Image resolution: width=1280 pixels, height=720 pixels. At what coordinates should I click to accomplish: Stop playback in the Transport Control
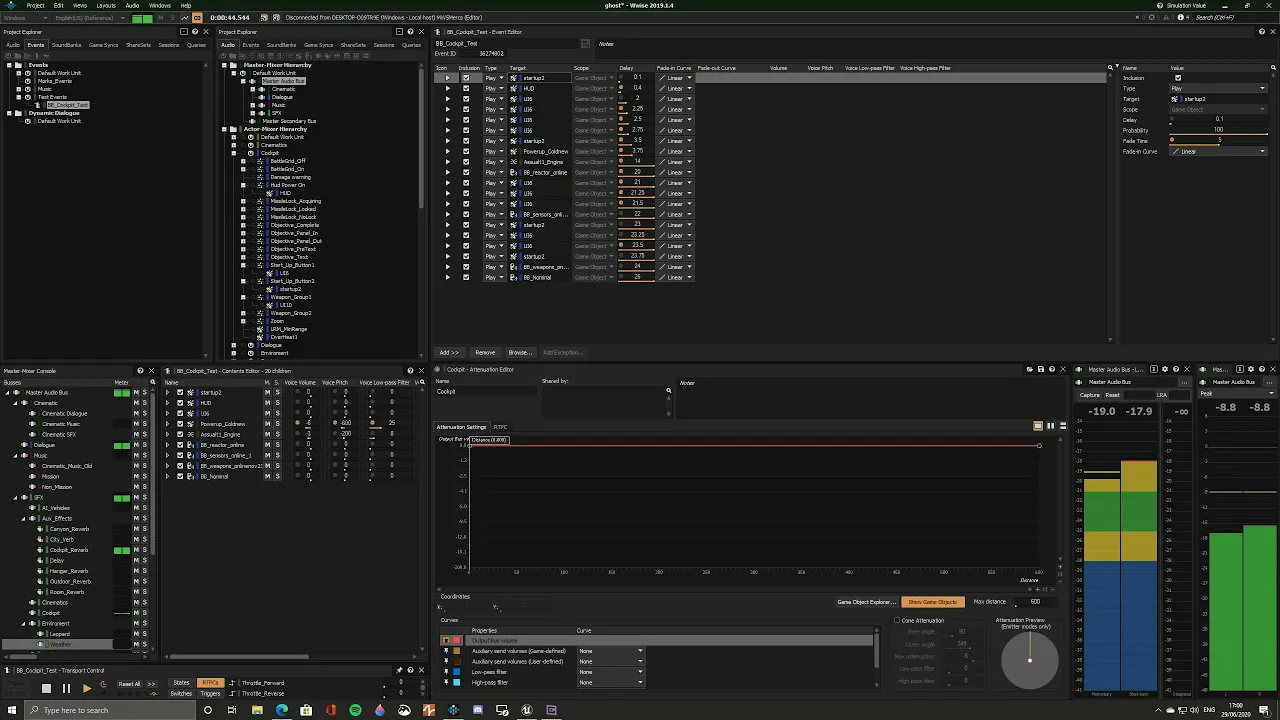[x=46, y=688]
